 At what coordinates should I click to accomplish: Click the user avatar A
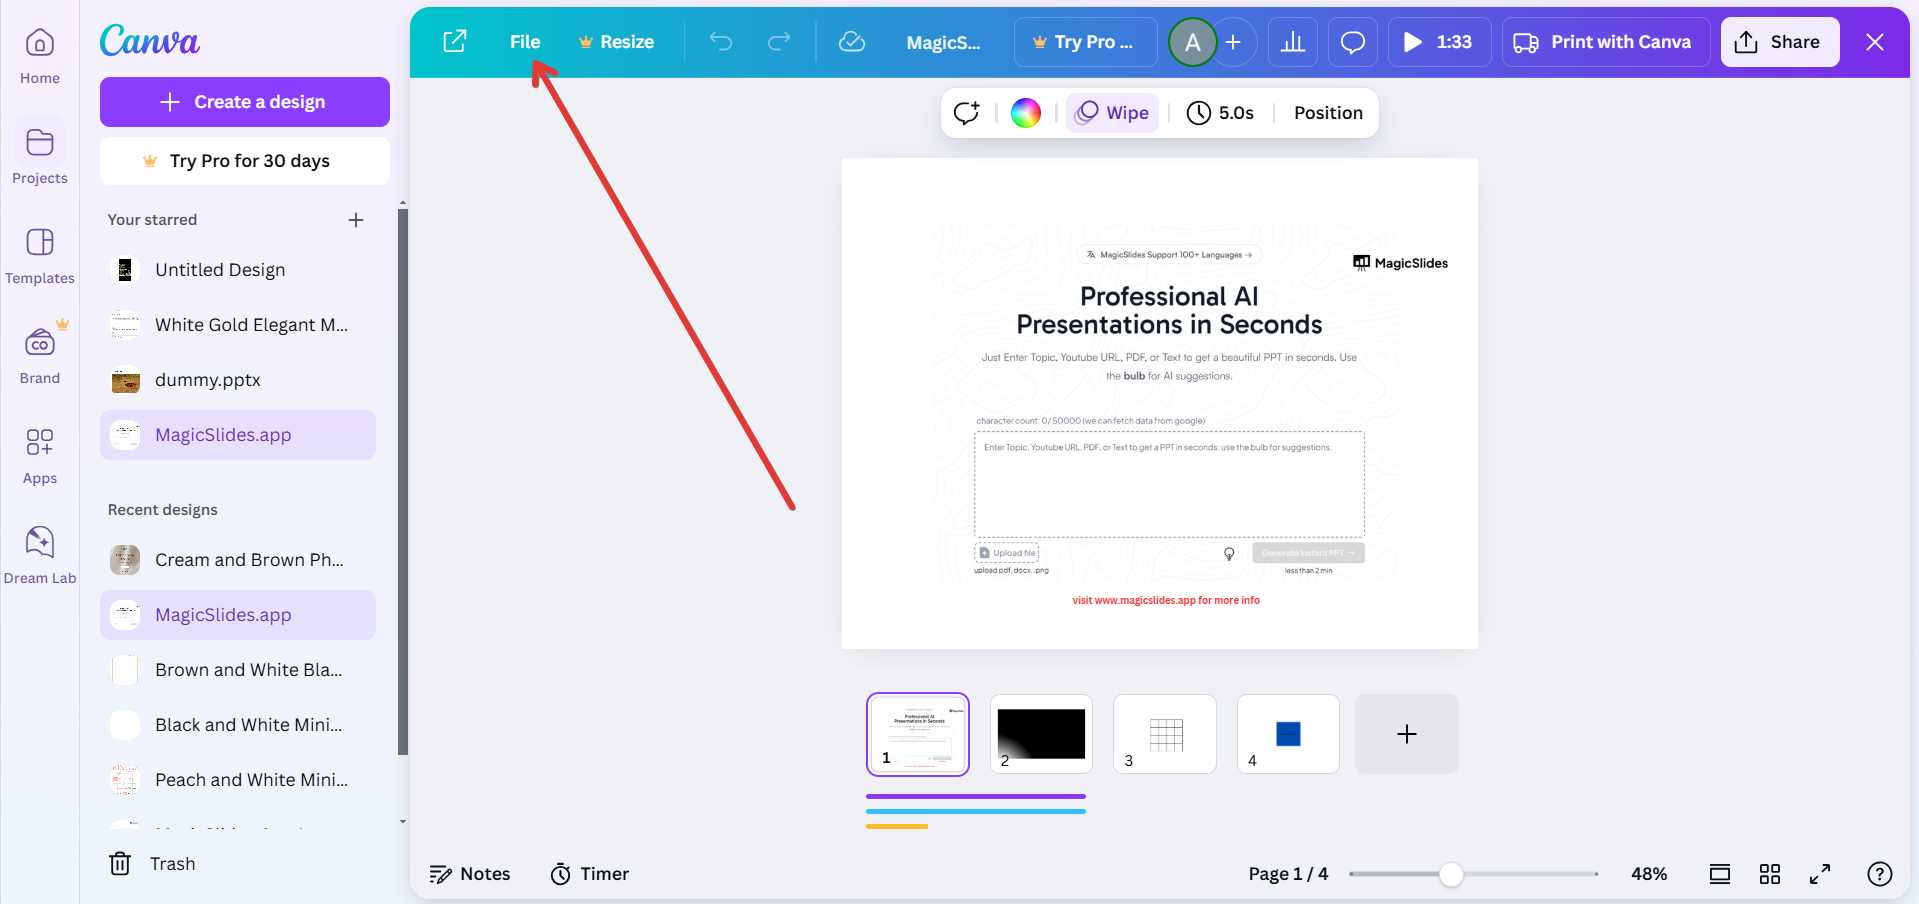click(x=1193, y=42)
